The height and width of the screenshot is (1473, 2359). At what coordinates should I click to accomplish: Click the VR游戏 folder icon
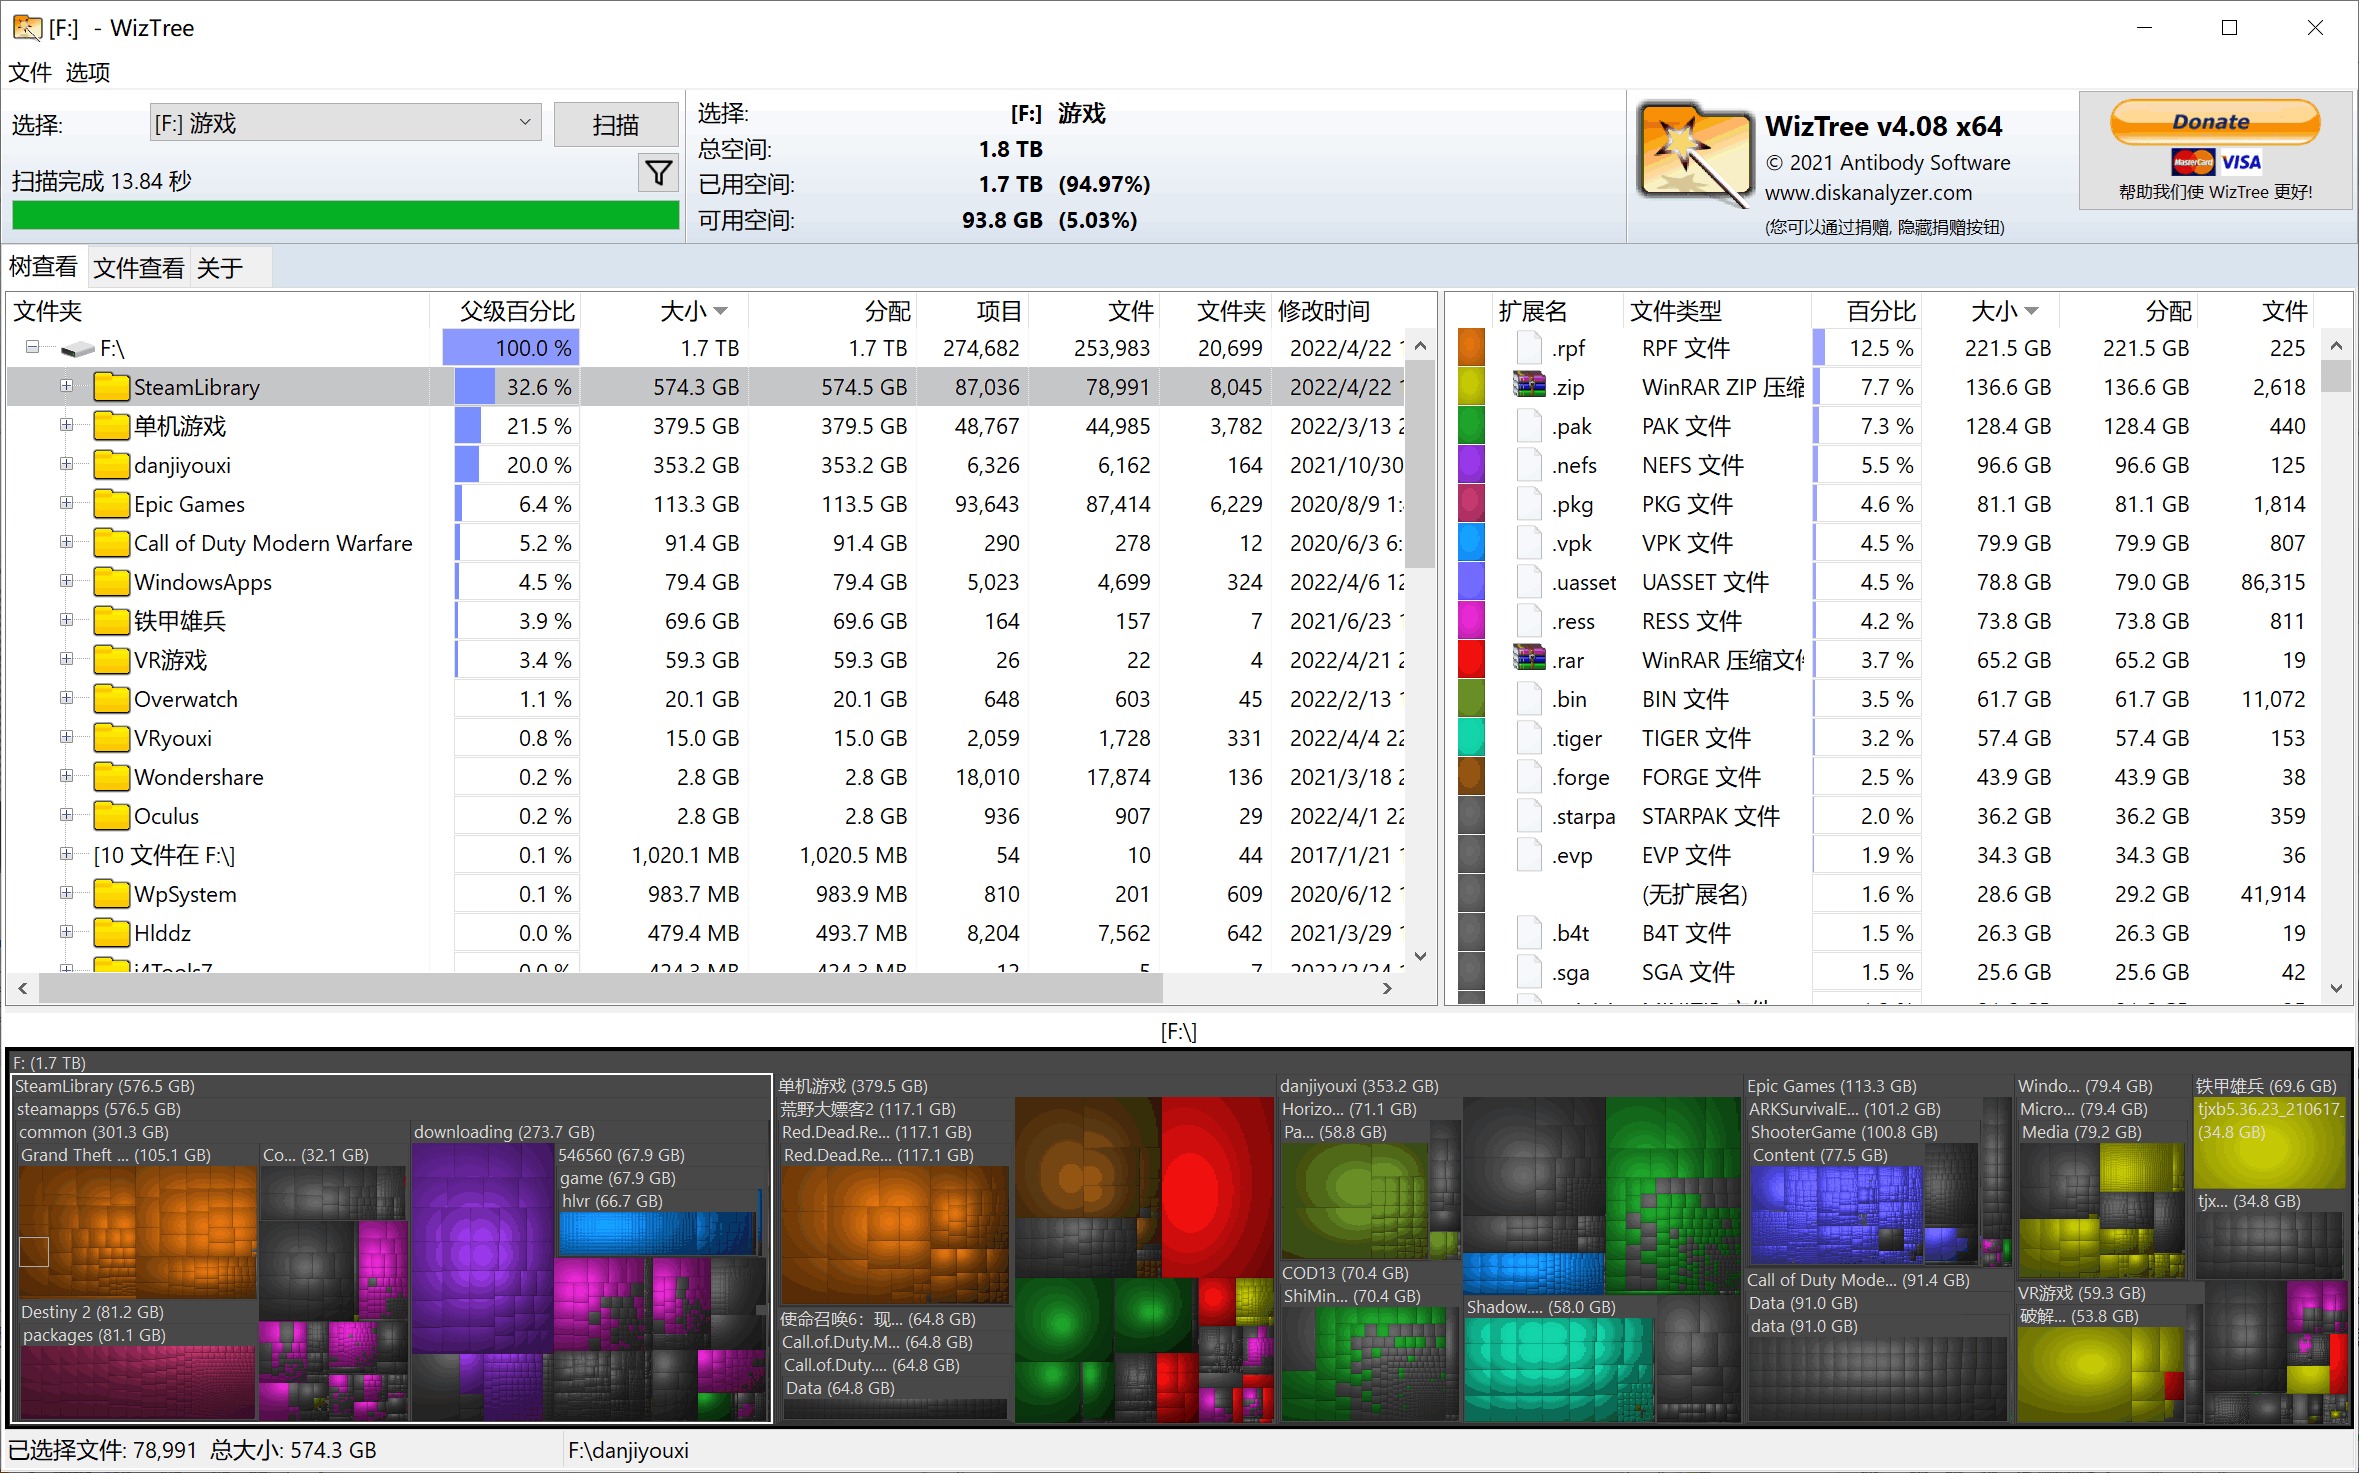(x=111, y=660)
